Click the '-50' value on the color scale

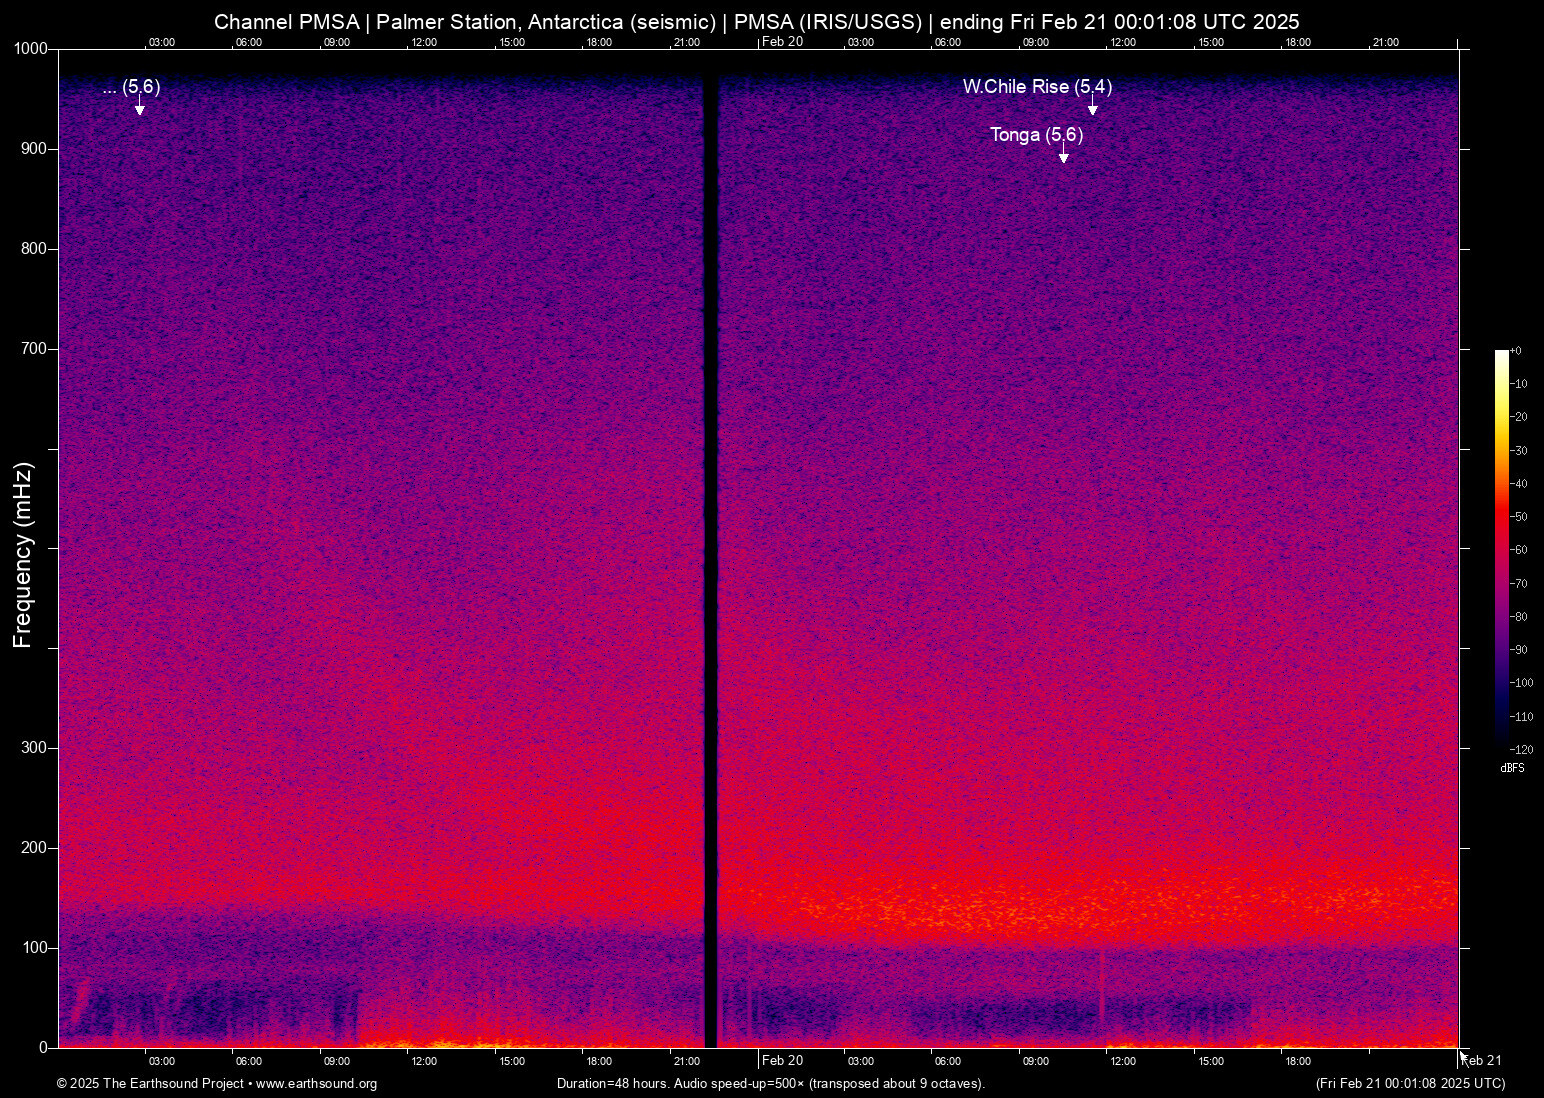click(1519, 517)
